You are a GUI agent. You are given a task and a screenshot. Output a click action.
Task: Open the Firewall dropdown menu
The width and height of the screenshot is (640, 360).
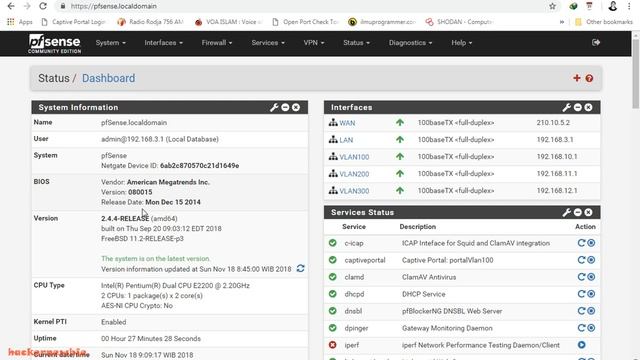pos(217,43)
